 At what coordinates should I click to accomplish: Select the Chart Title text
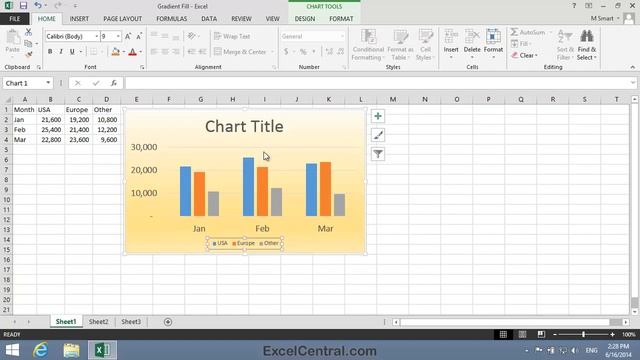point(244,127)
